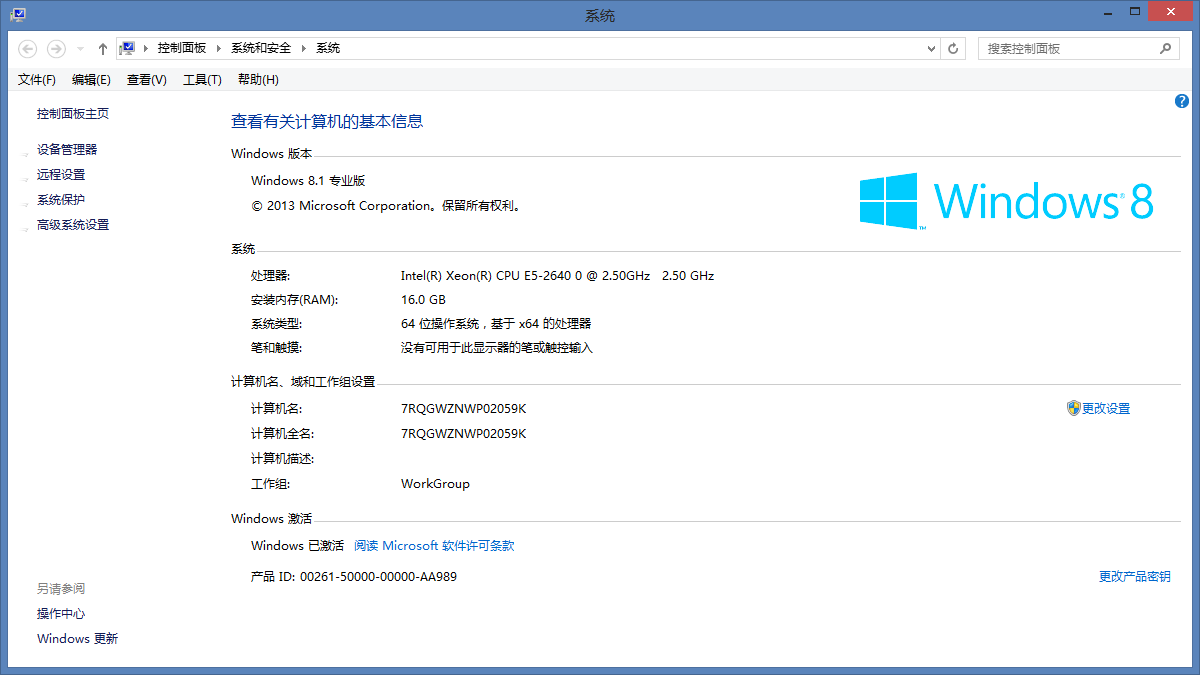The height and width of the screenshot is (675, 1200).
Task: Click the 16.0 GB installed memory value
Action: 423,300
